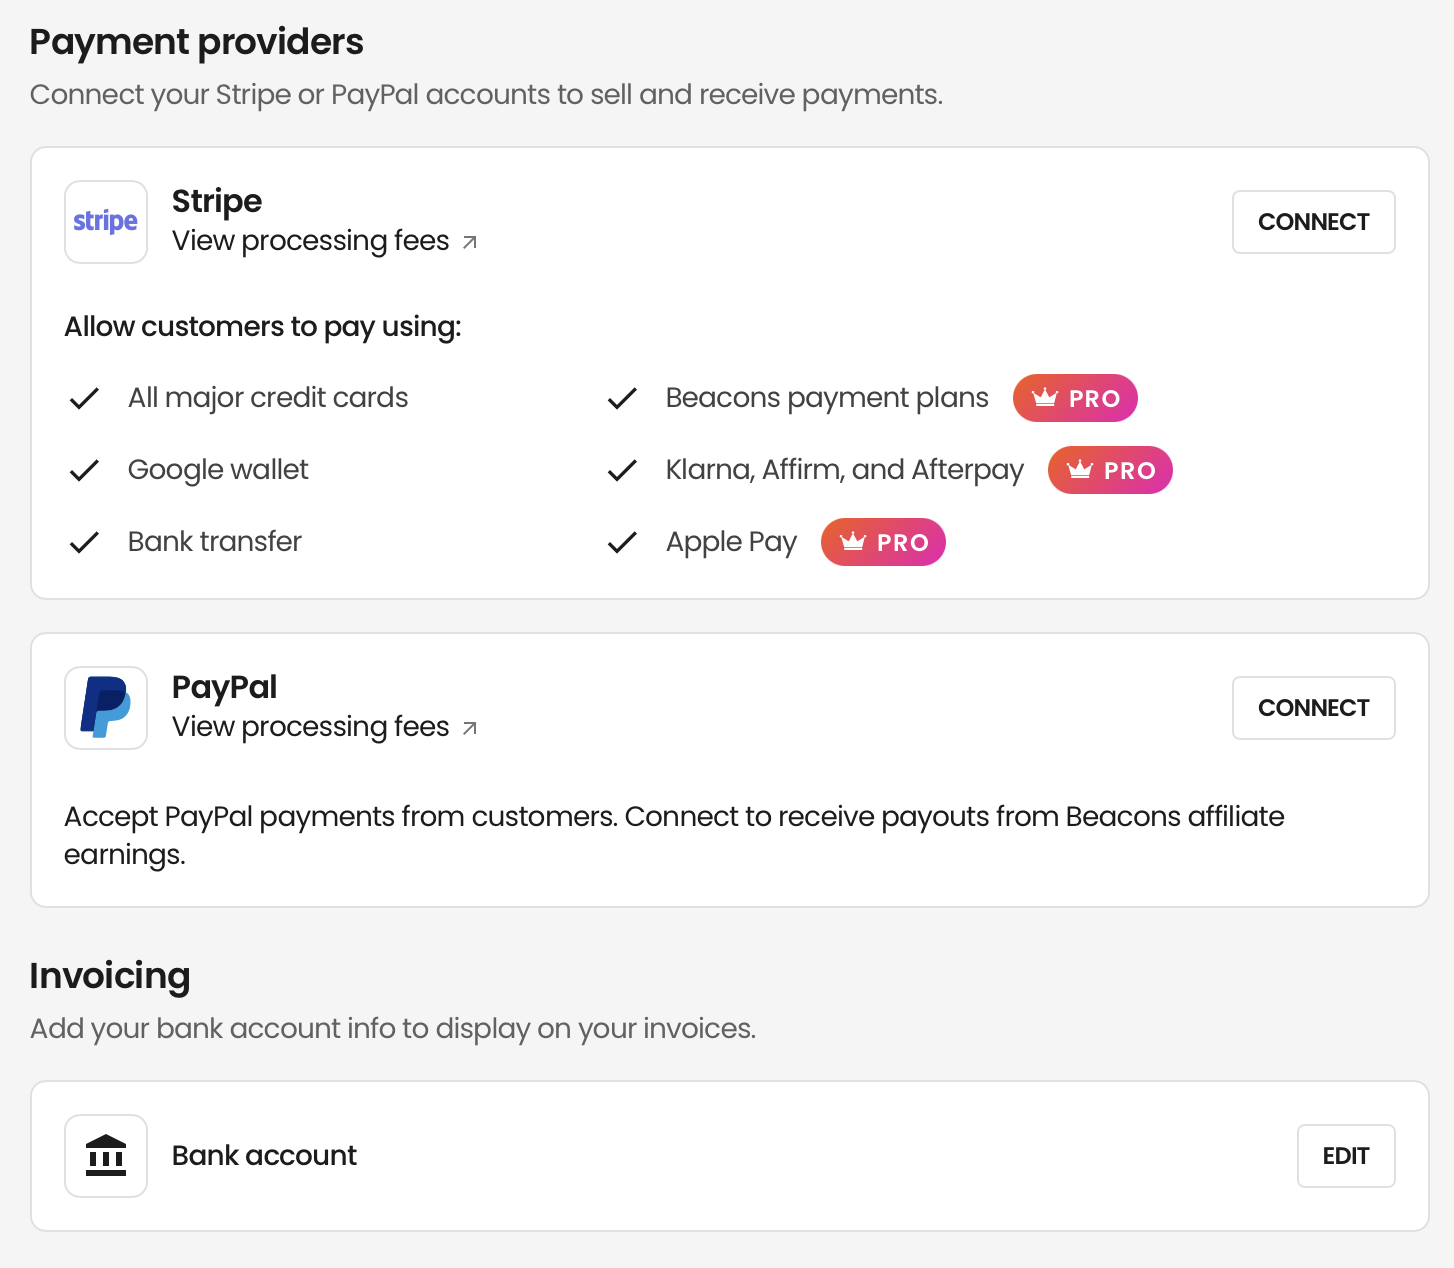Click the external arrow icon after Stripe processing fees

click(x=470, y=242)
